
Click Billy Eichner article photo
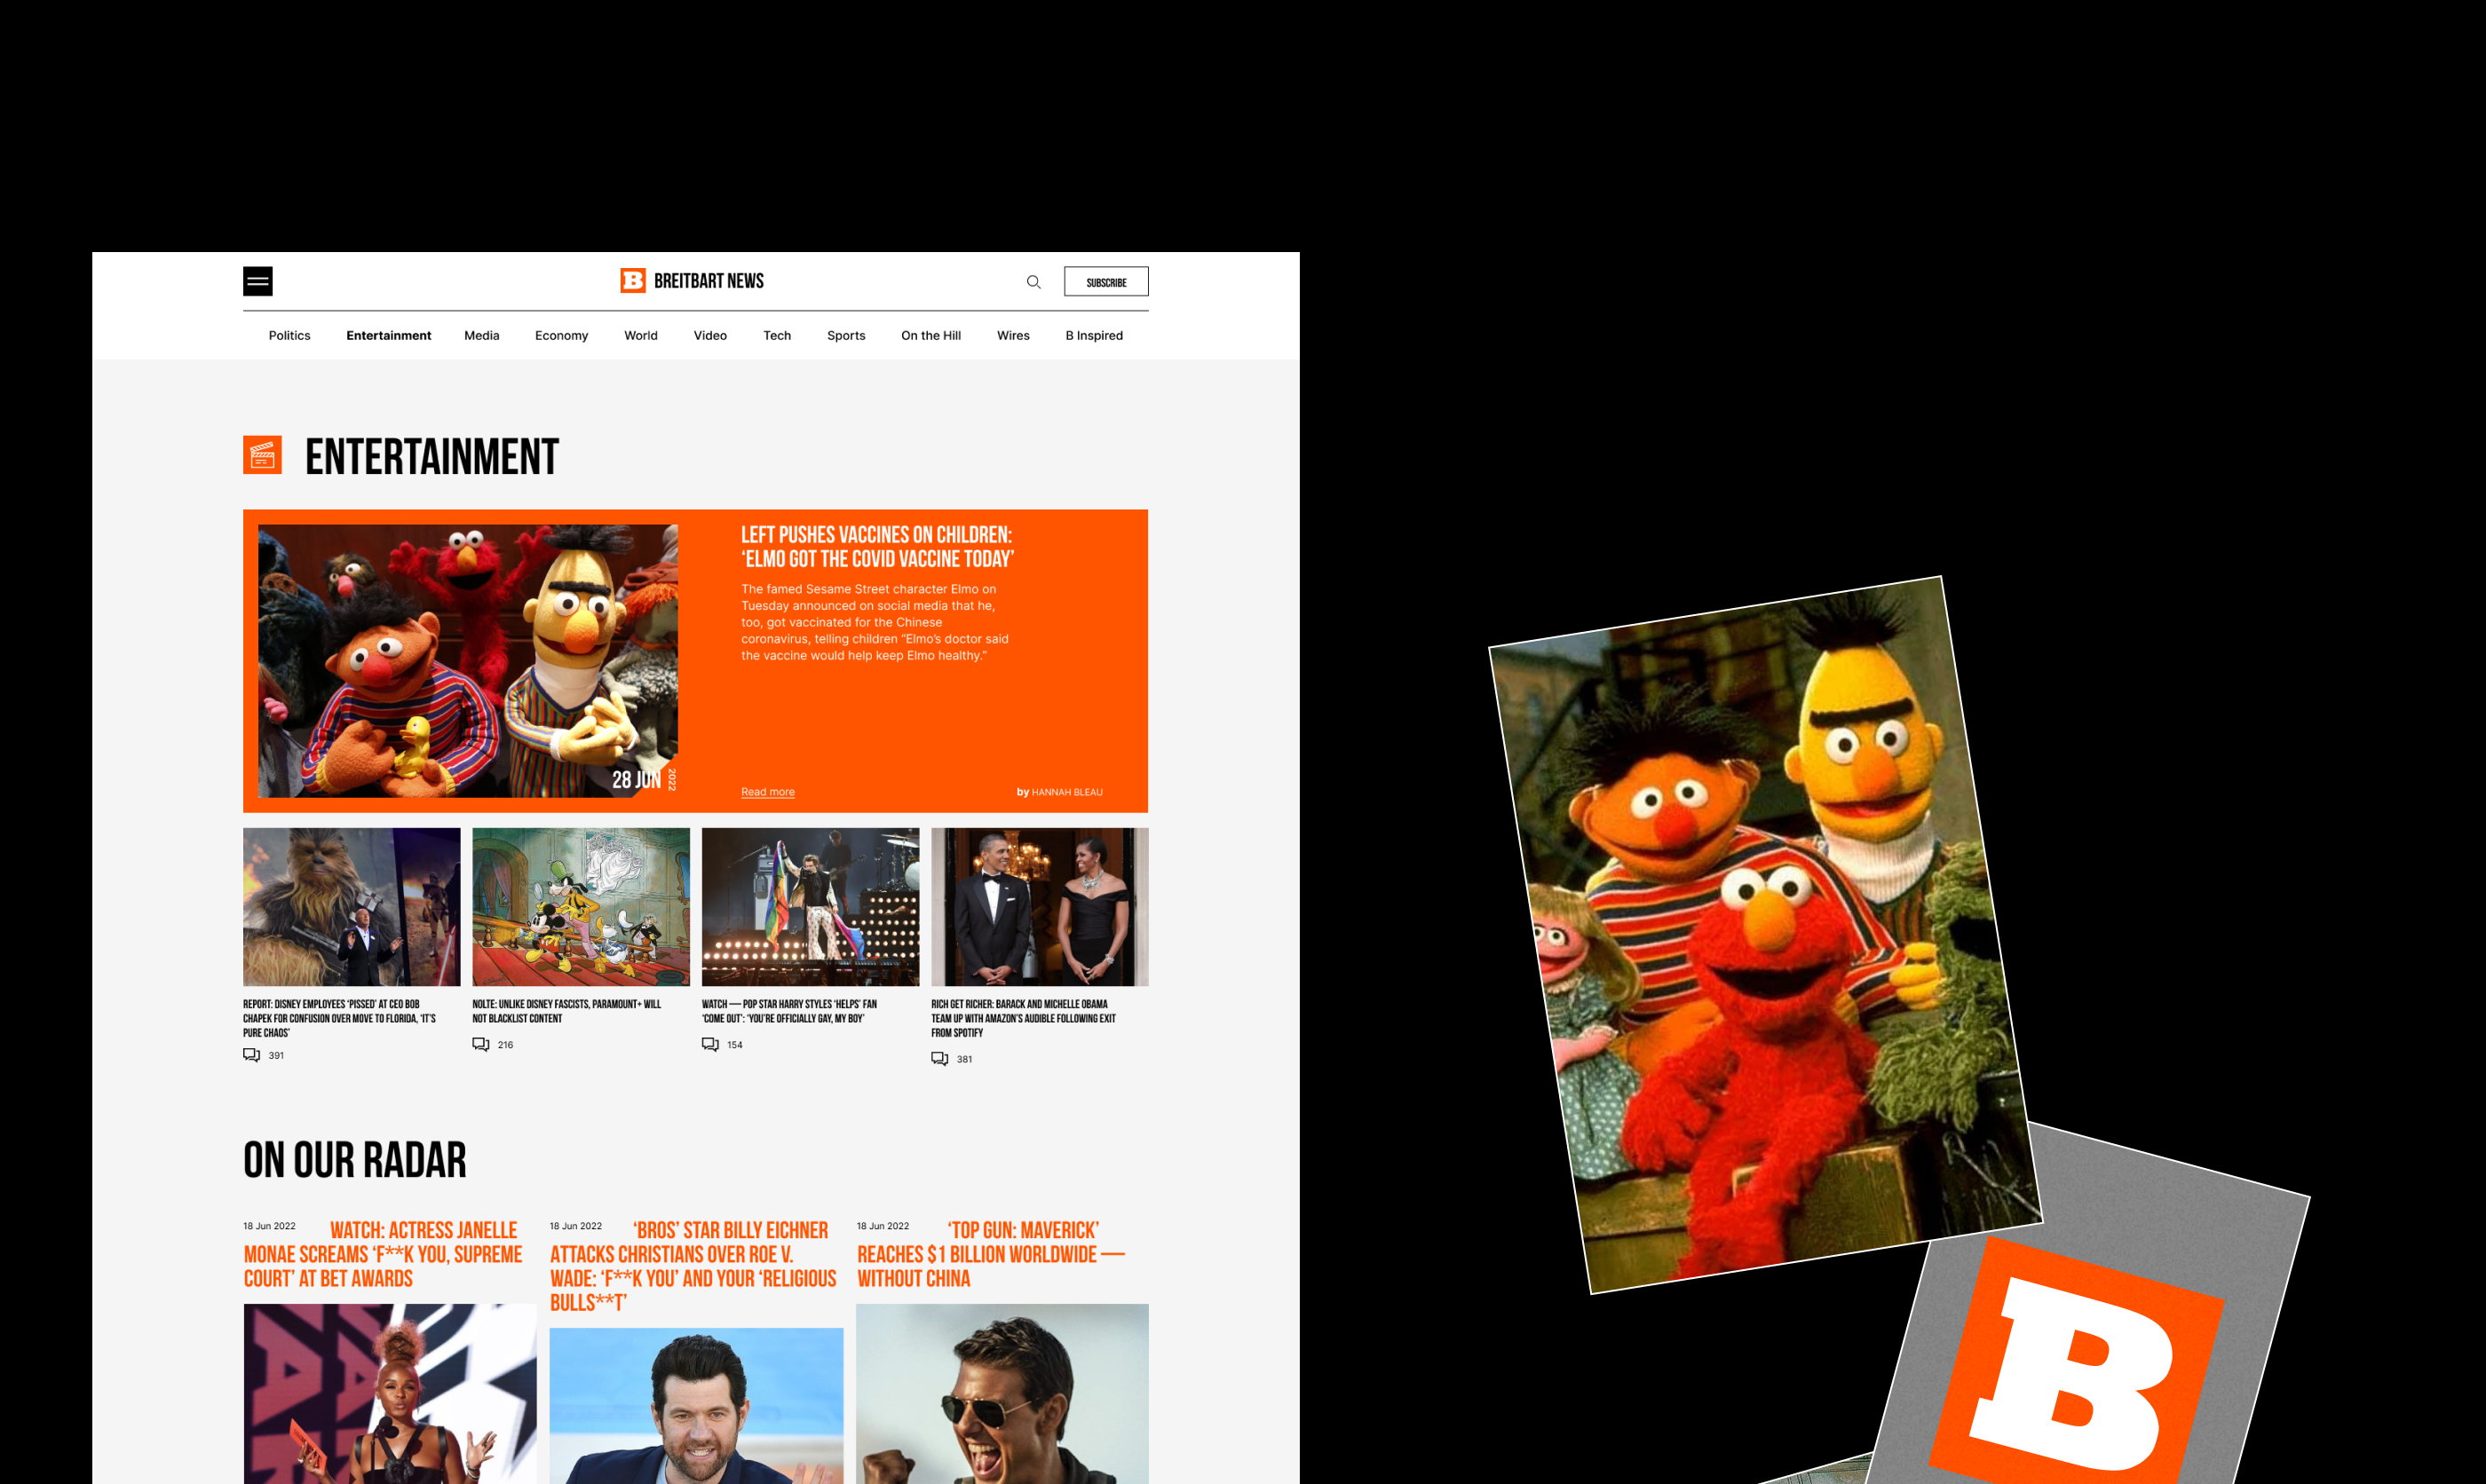click(696, 1405)
